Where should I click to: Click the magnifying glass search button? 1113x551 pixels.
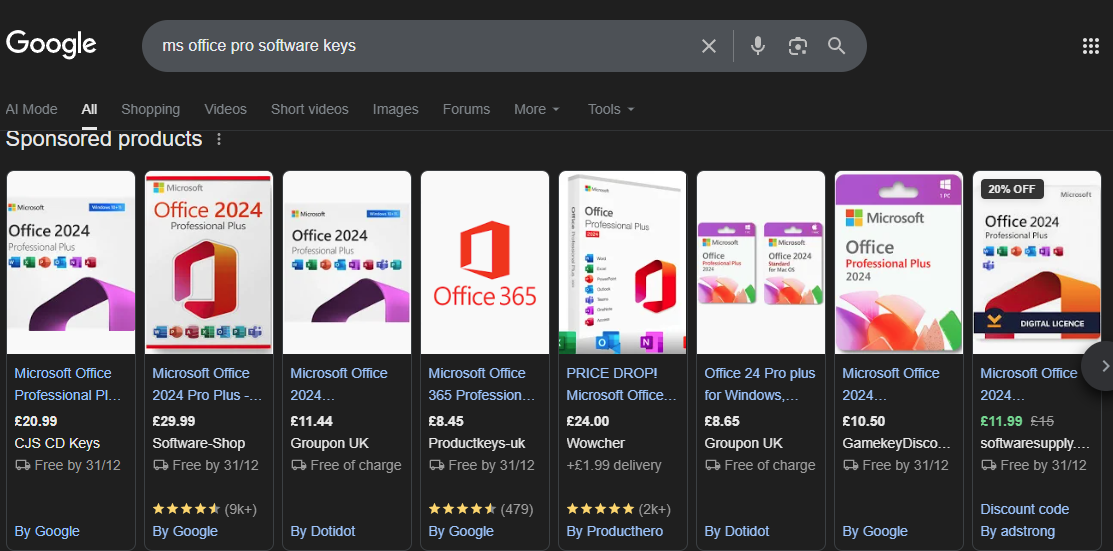tap(837, 46)
